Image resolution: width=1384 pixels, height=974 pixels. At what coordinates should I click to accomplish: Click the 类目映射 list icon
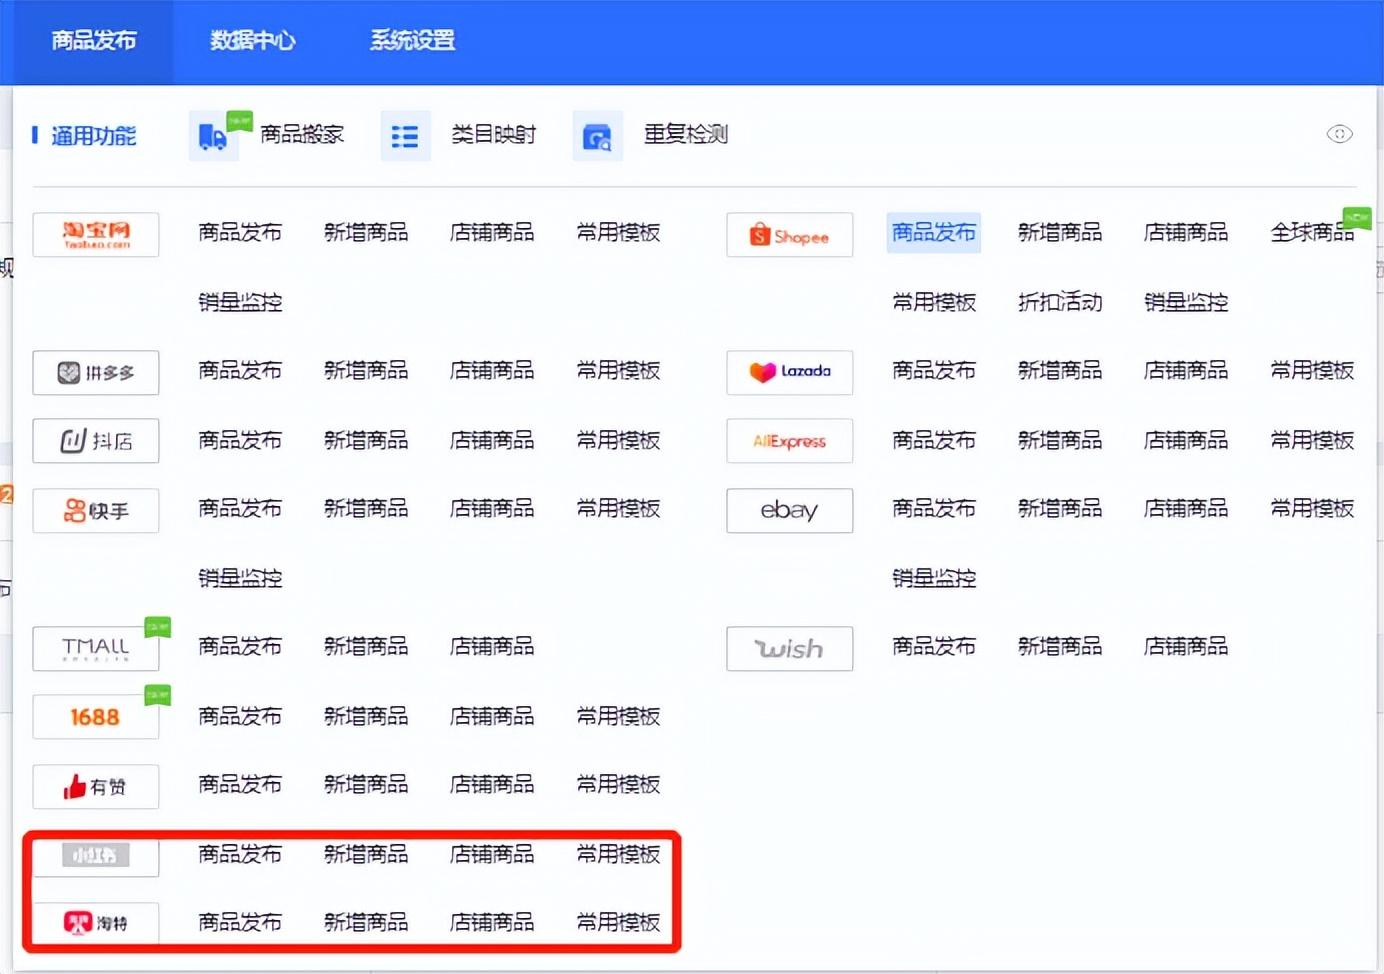pyautogui.click(x=405, y=136)
